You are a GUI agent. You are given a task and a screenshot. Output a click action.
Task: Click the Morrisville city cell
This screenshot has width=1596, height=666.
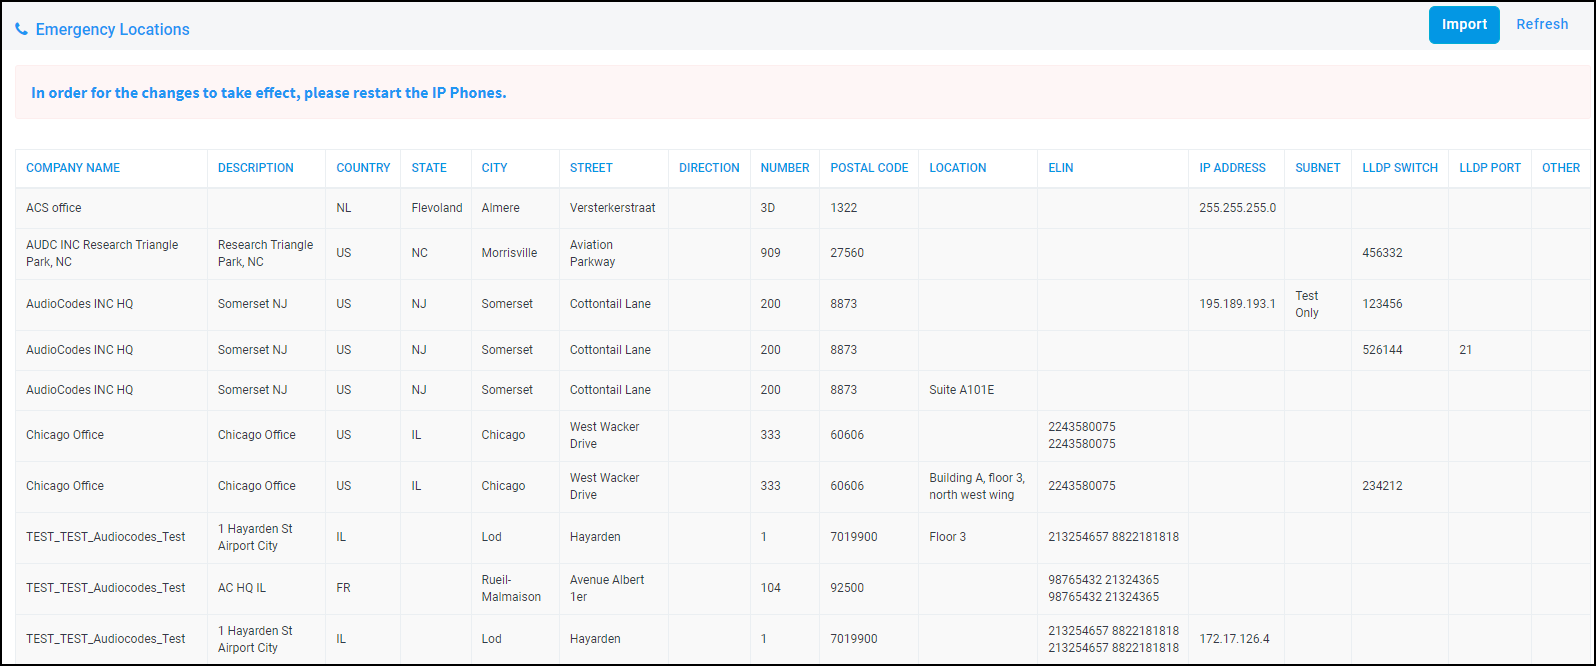point(509,253)
